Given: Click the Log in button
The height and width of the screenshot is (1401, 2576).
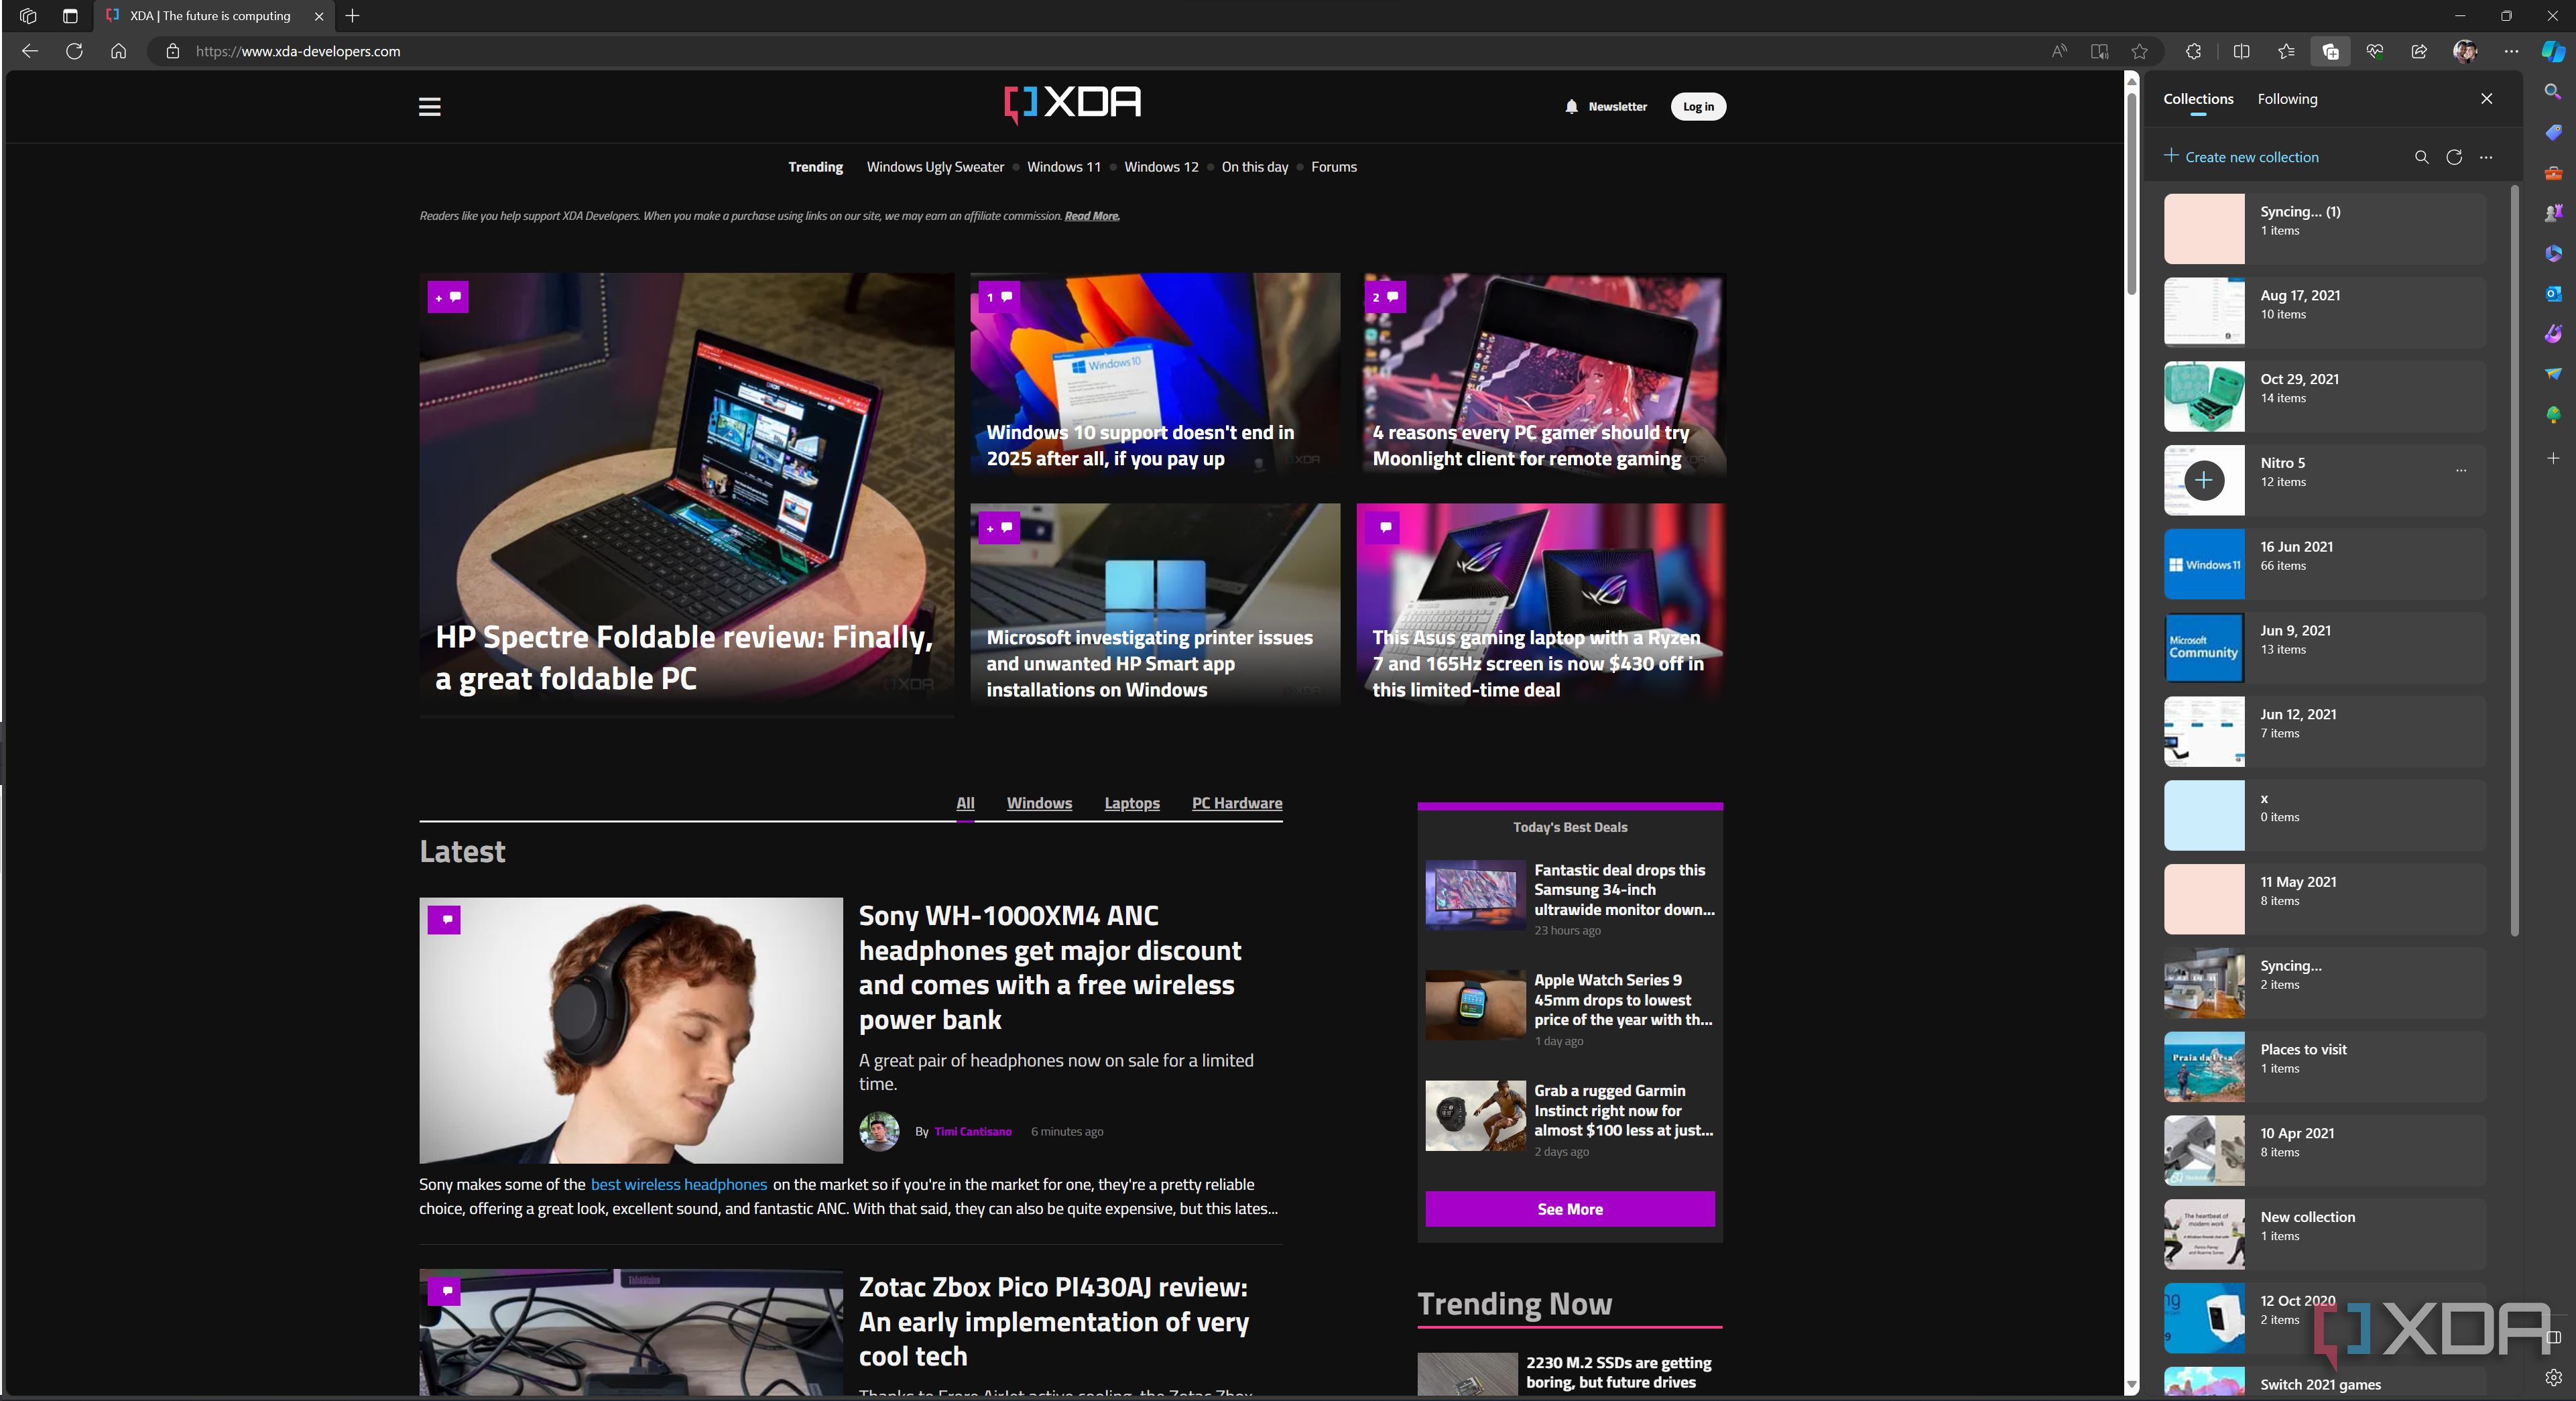Looking at the screenshot, I should pyautogui.click(x=1698, y=106).
